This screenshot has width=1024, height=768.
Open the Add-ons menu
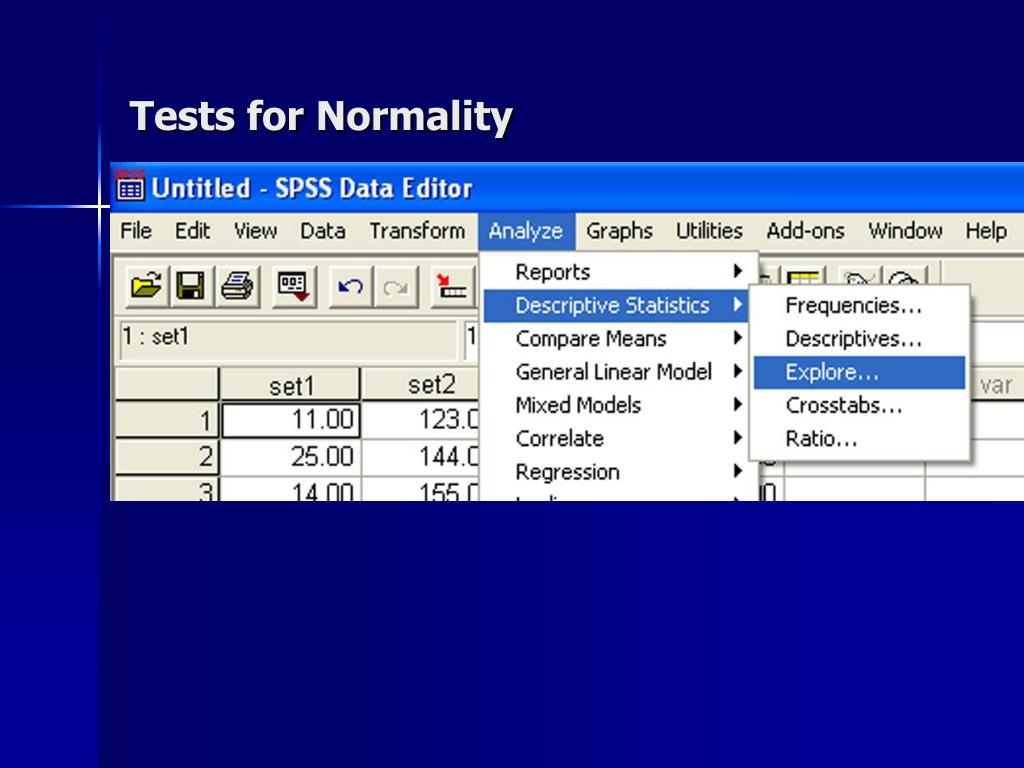tap(805, 231)
